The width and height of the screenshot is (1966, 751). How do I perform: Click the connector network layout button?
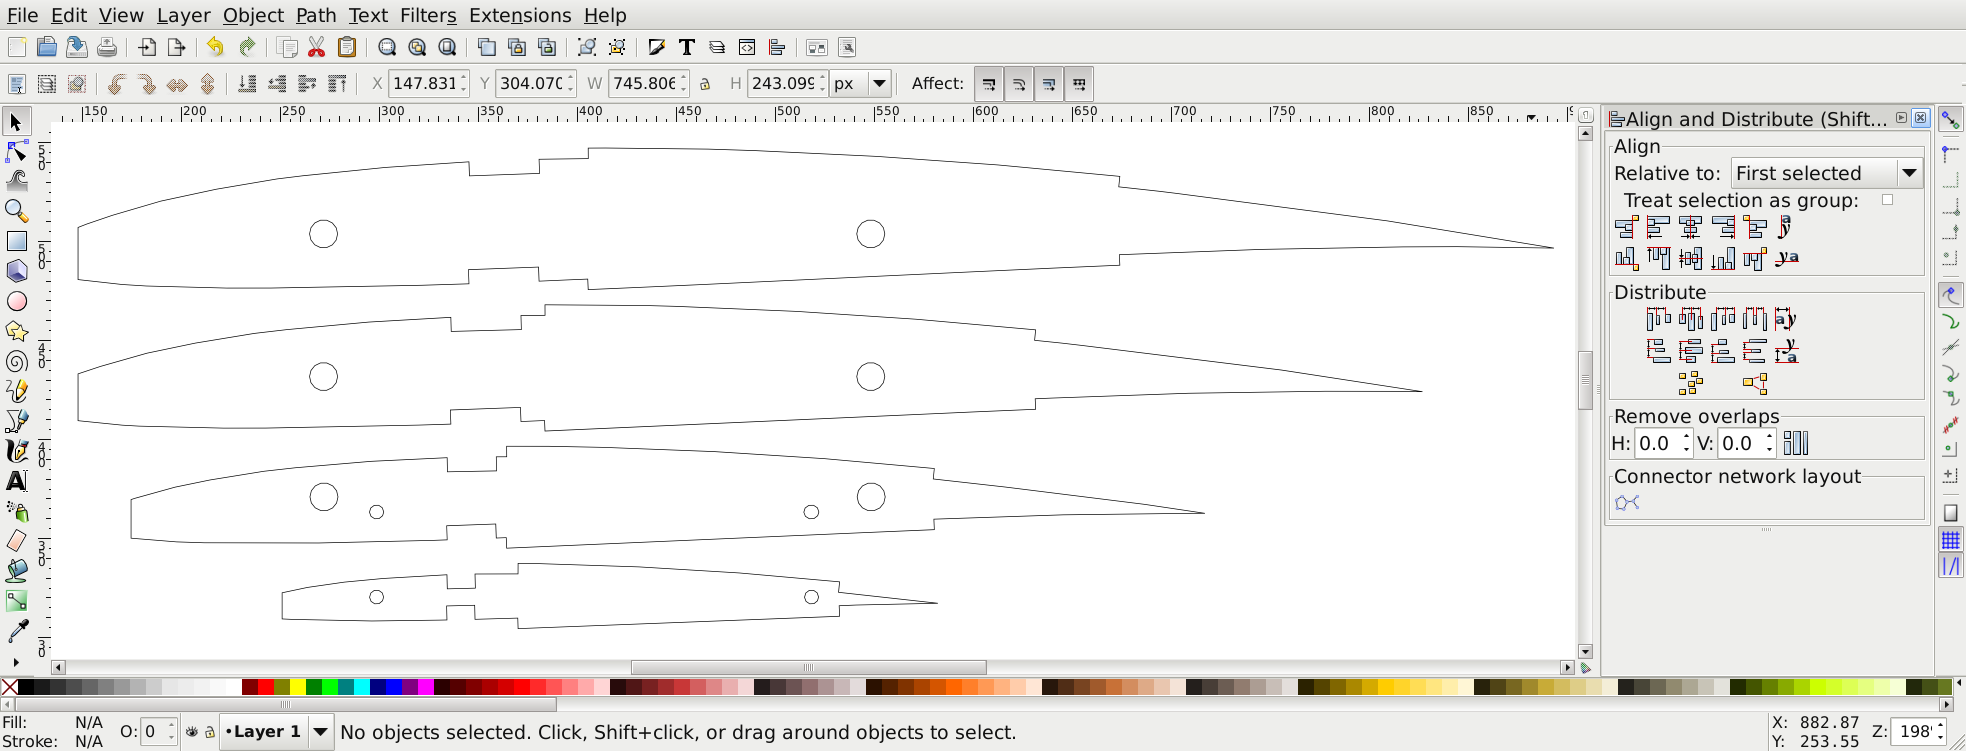[x=1627, y=502]
